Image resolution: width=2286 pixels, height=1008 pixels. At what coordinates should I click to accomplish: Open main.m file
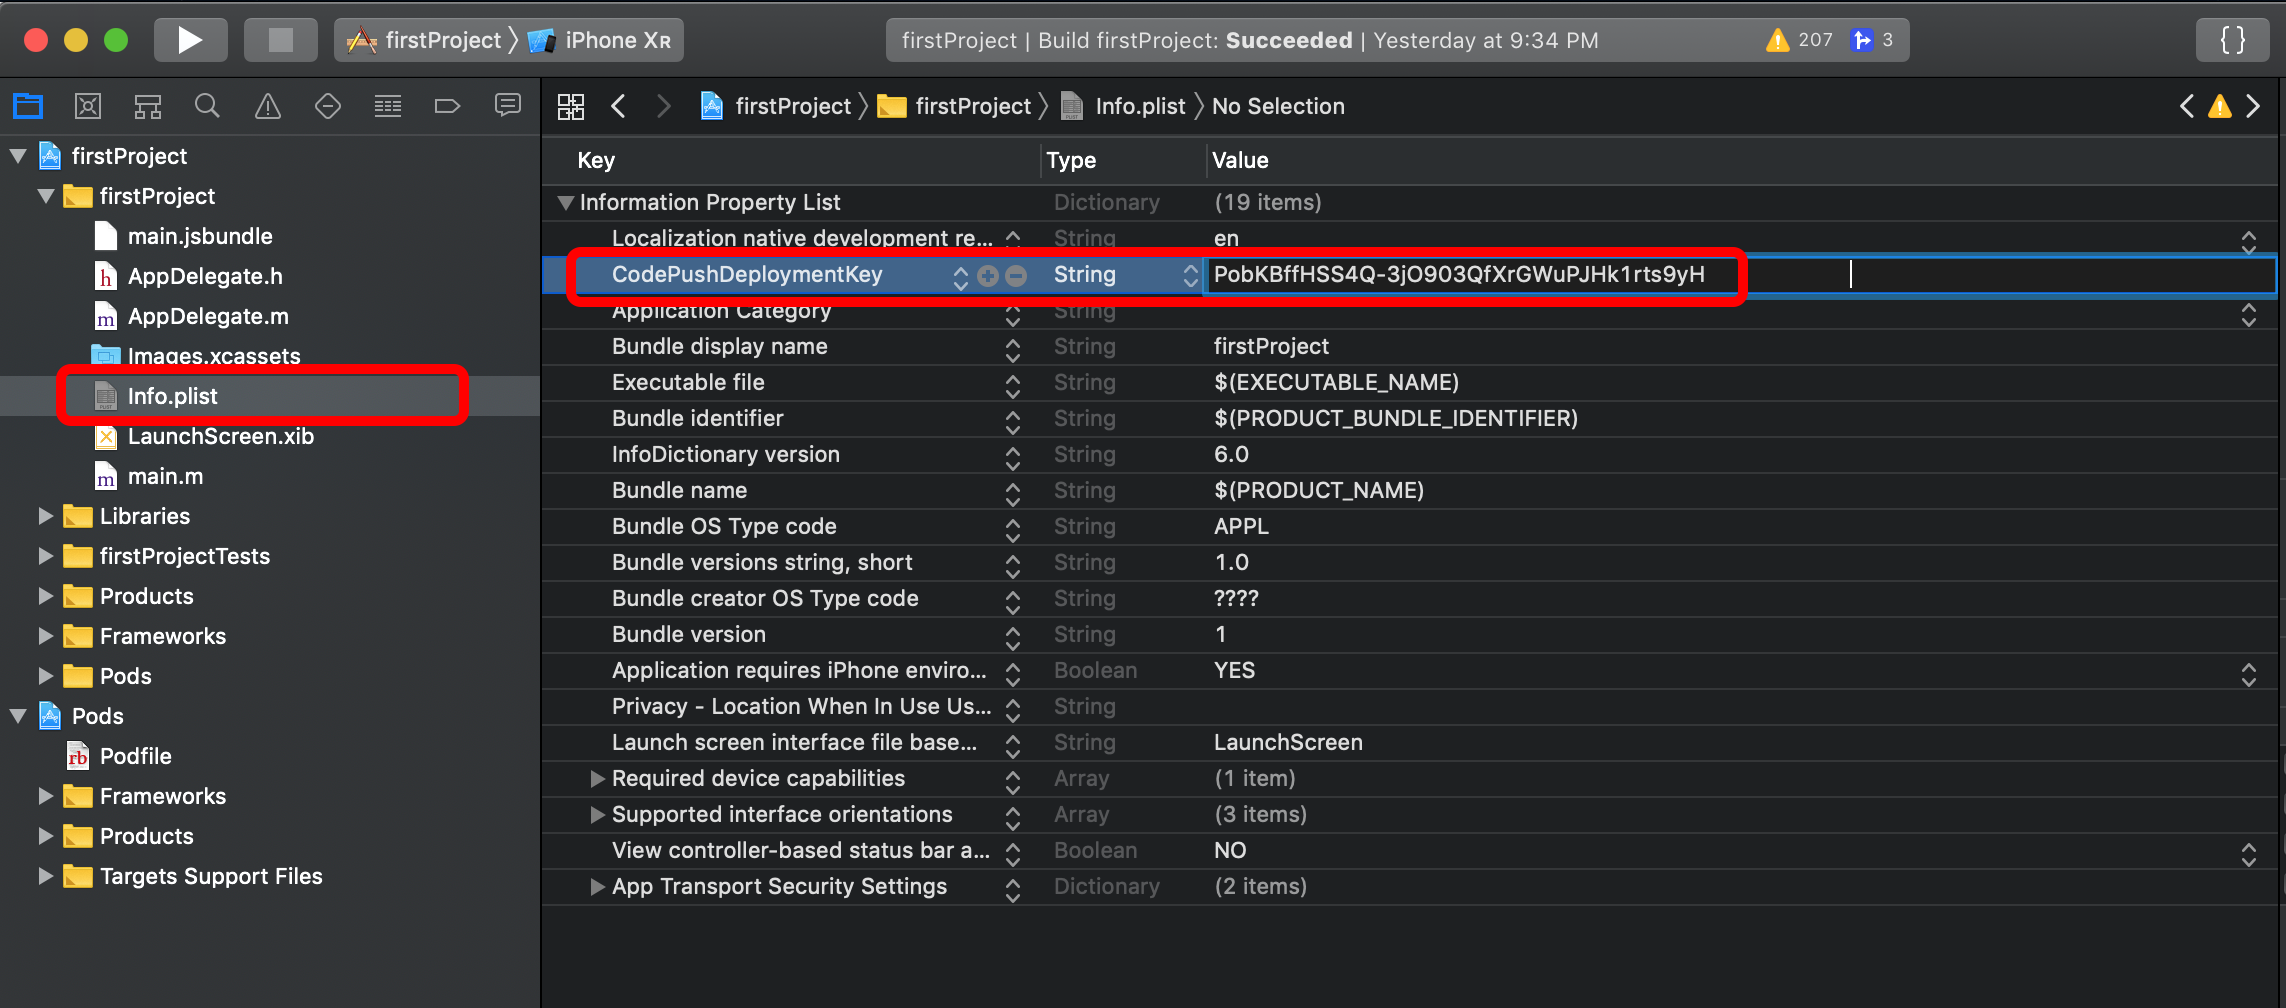[165, 476]
